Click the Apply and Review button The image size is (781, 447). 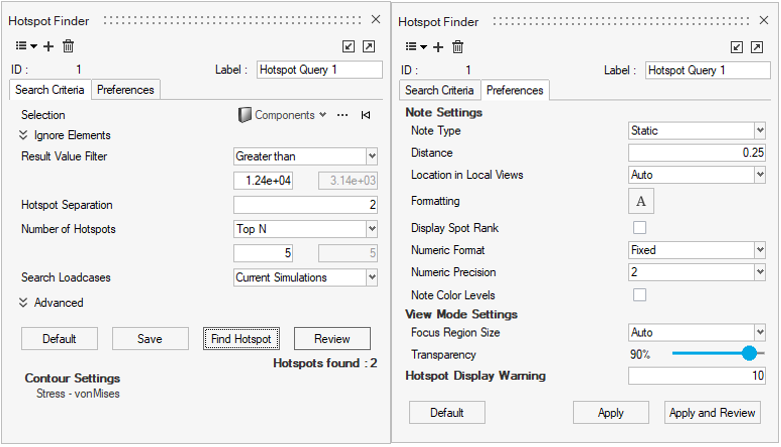click(x=710, y=412)
